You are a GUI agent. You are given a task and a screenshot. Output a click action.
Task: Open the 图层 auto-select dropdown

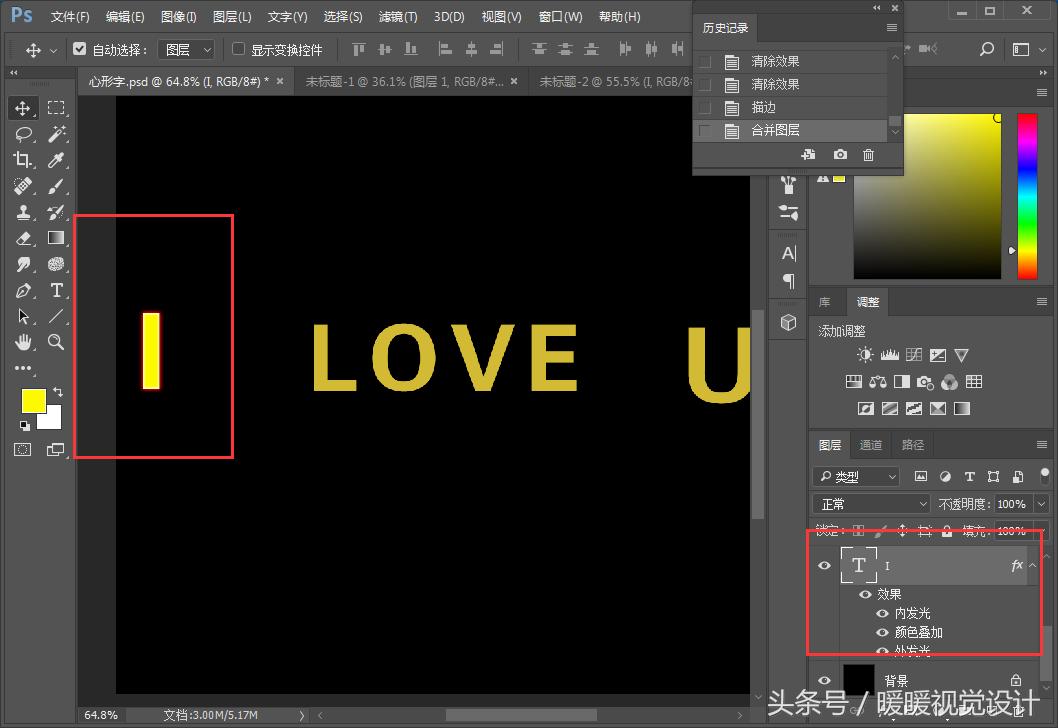[187, 49]
